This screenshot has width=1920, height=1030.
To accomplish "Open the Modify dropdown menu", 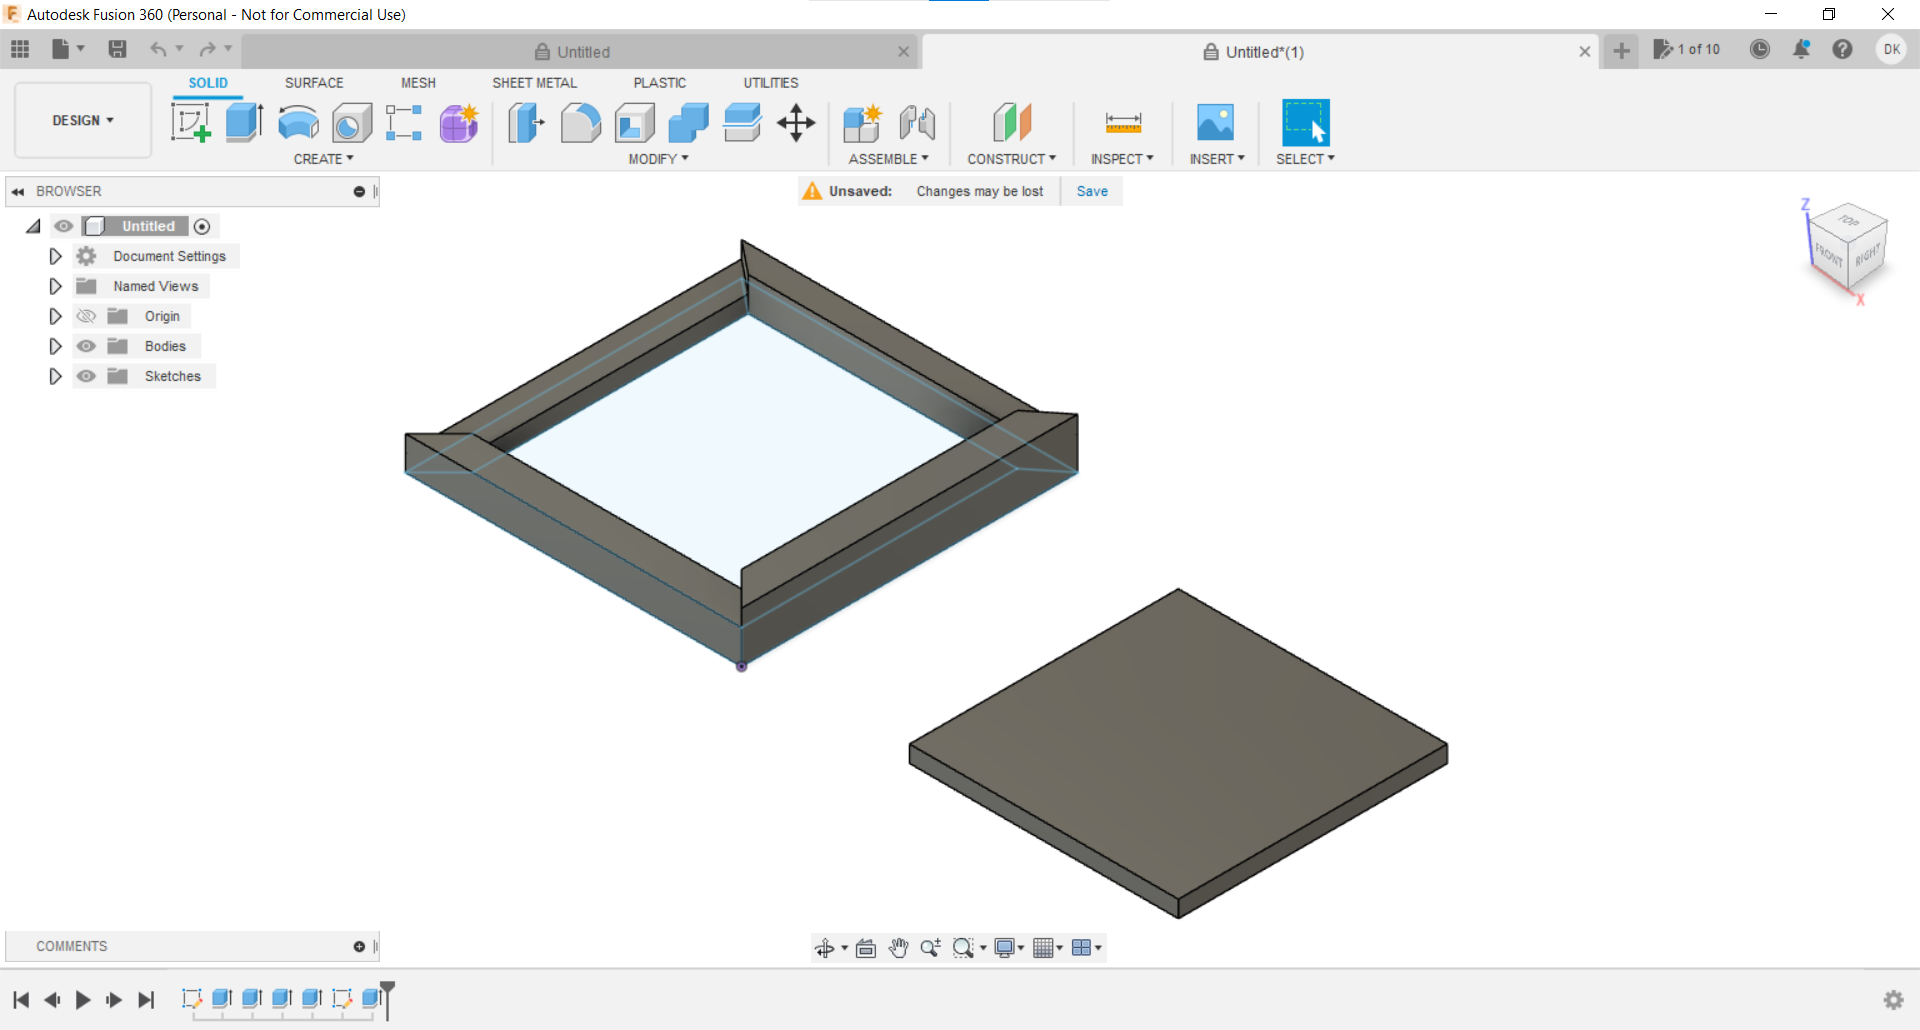I will [657, 159].
